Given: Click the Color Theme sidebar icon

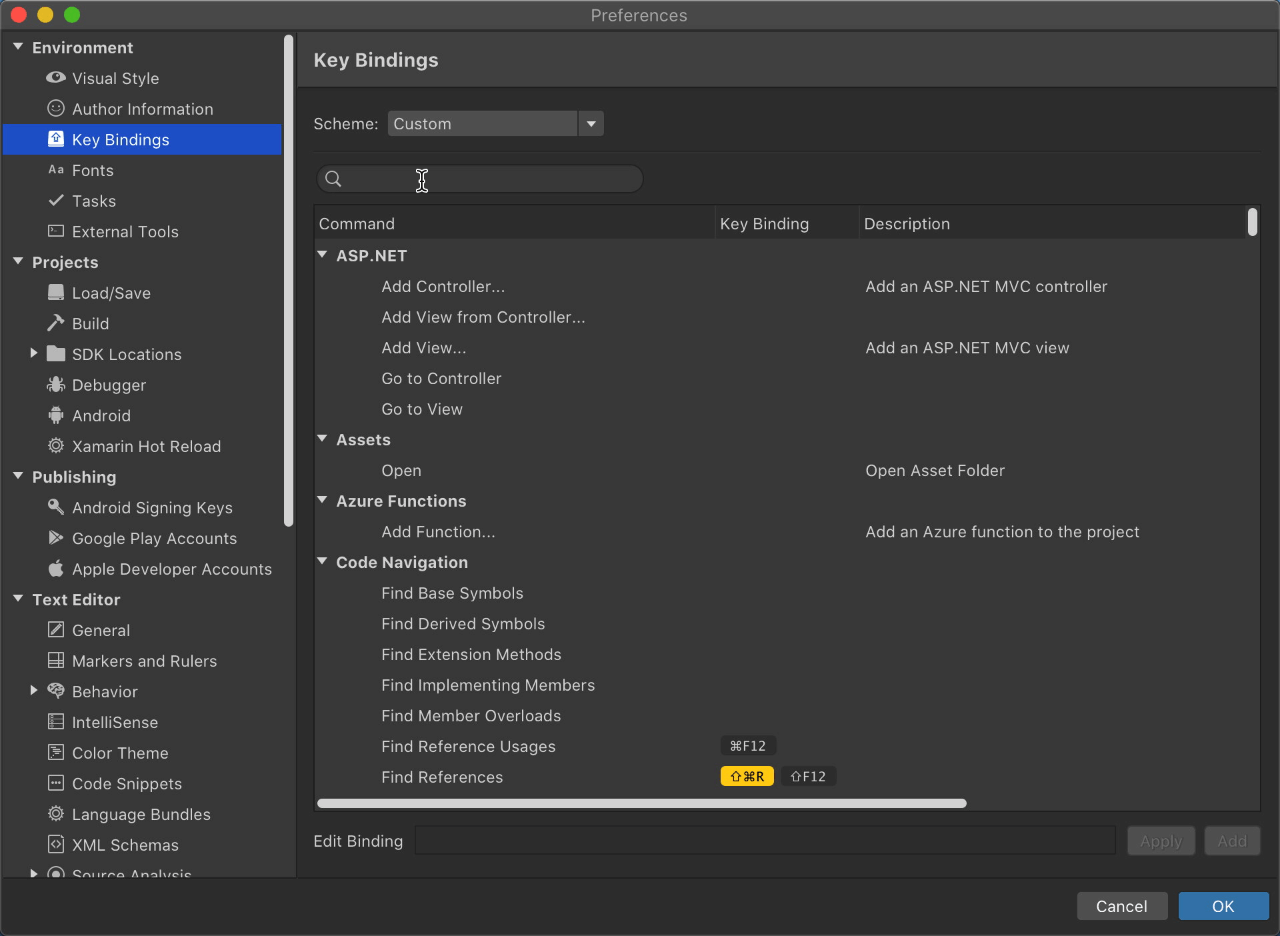Looking at the screenshot, I should (56, 753).
